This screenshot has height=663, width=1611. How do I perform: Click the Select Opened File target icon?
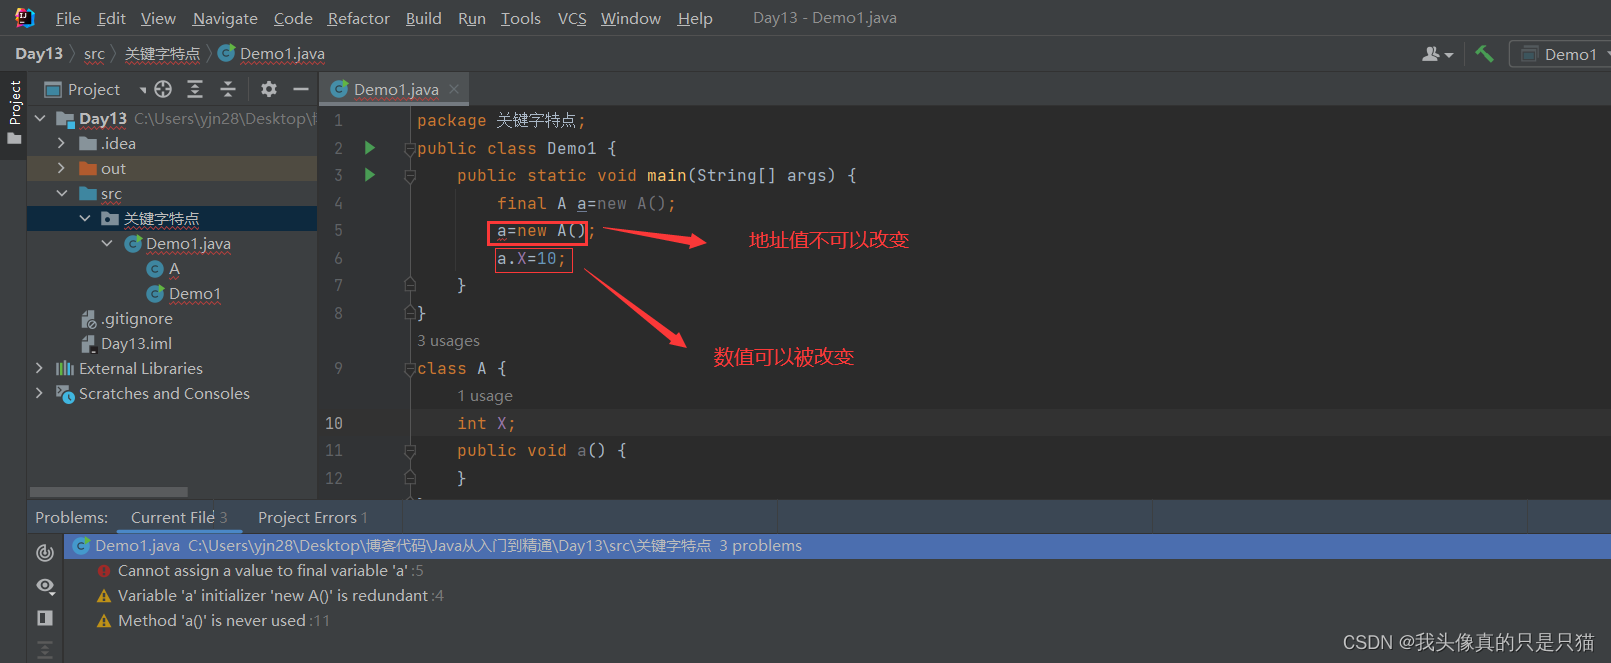pos(163,89)
